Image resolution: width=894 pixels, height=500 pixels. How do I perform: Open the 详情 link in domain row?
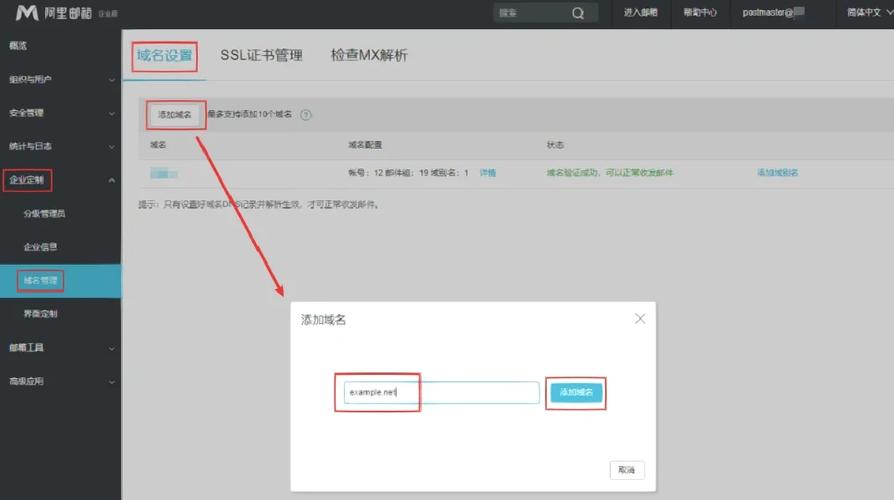pyautogui.click(x=487, y=173)
